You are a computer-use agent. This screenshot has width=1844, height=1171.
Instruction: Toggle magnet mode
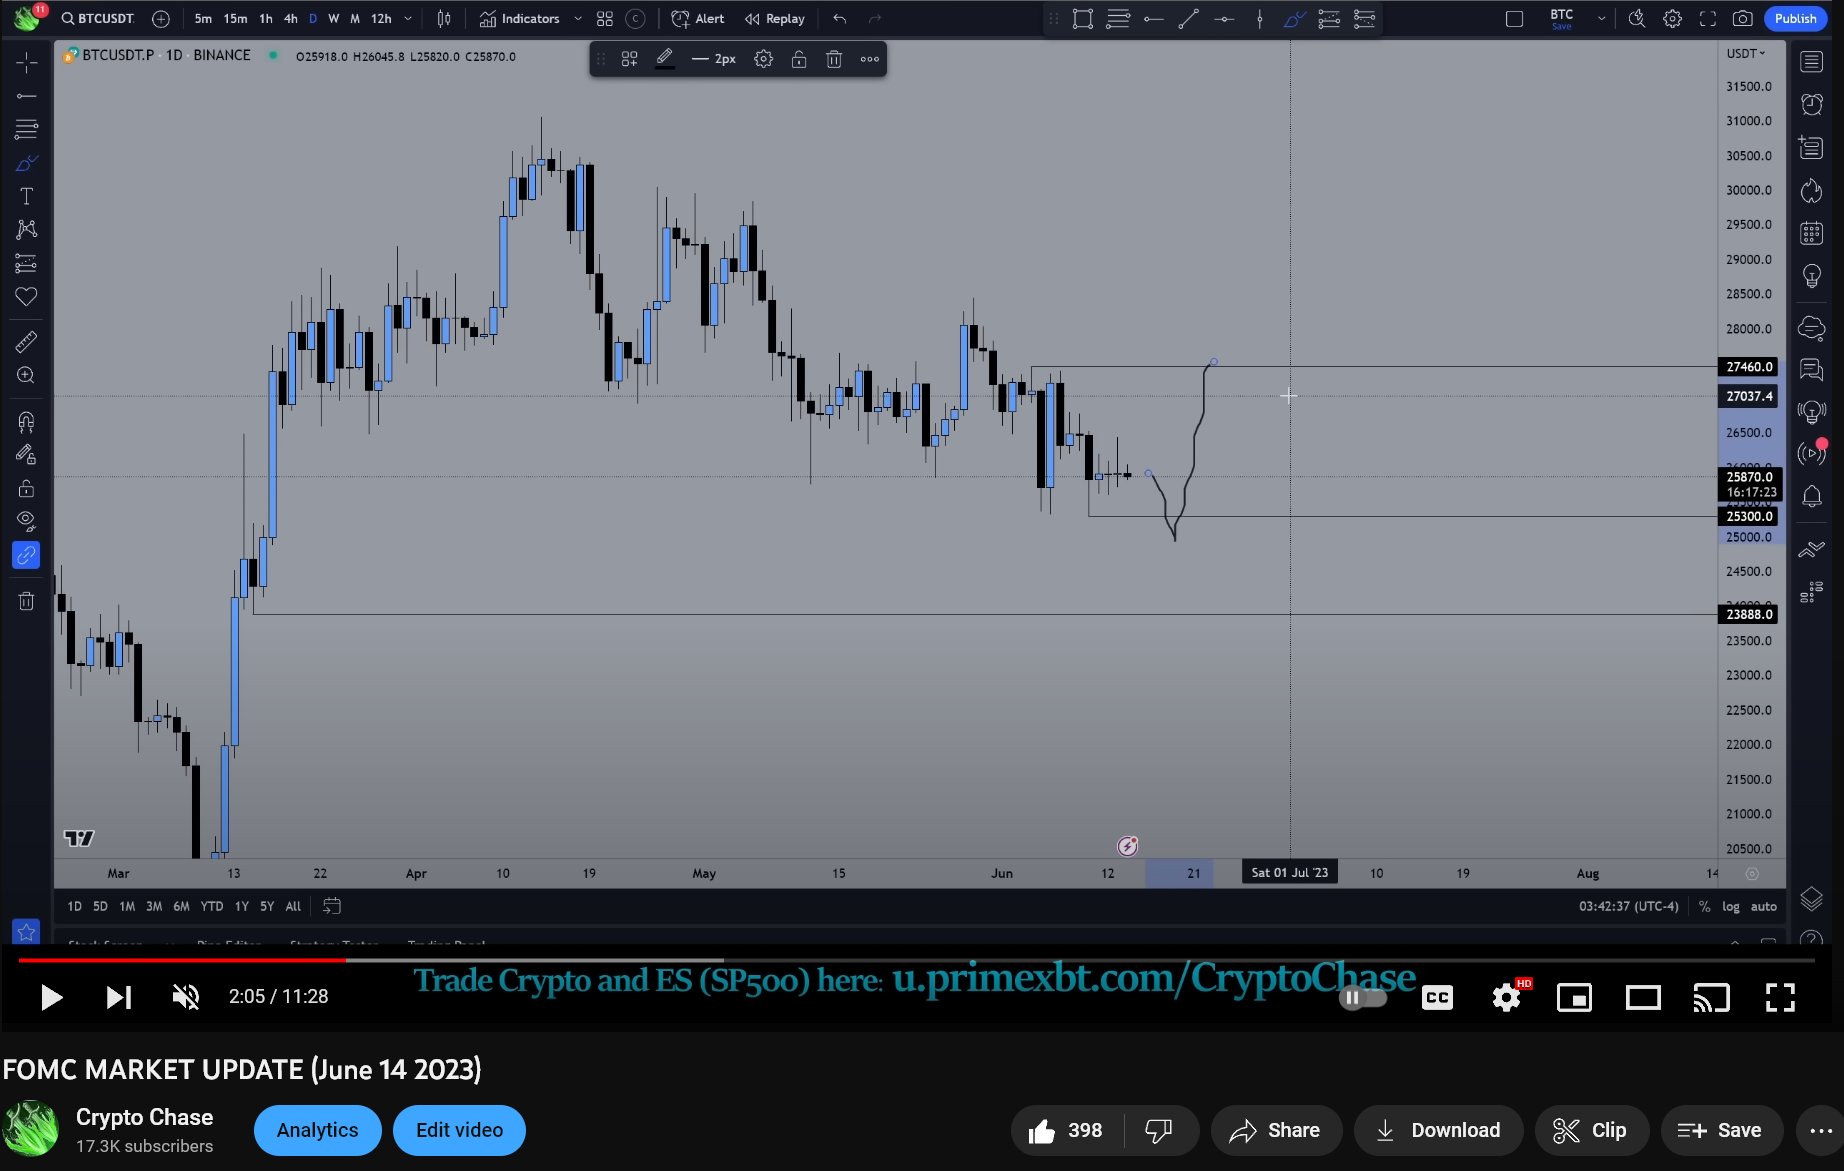[26, 421]
